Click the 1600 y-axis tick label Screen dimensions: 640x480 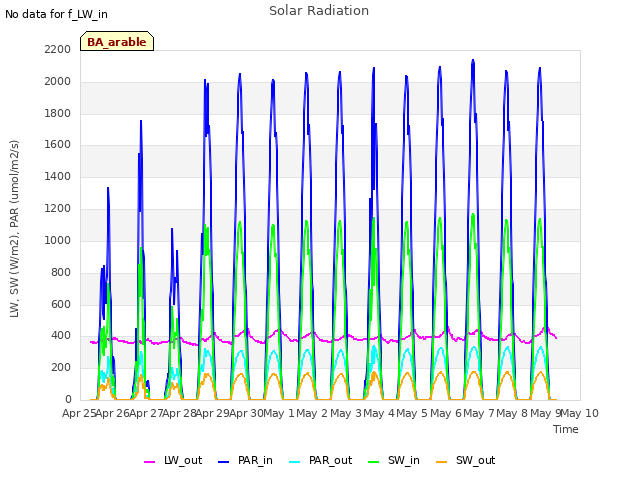(58, 144)
